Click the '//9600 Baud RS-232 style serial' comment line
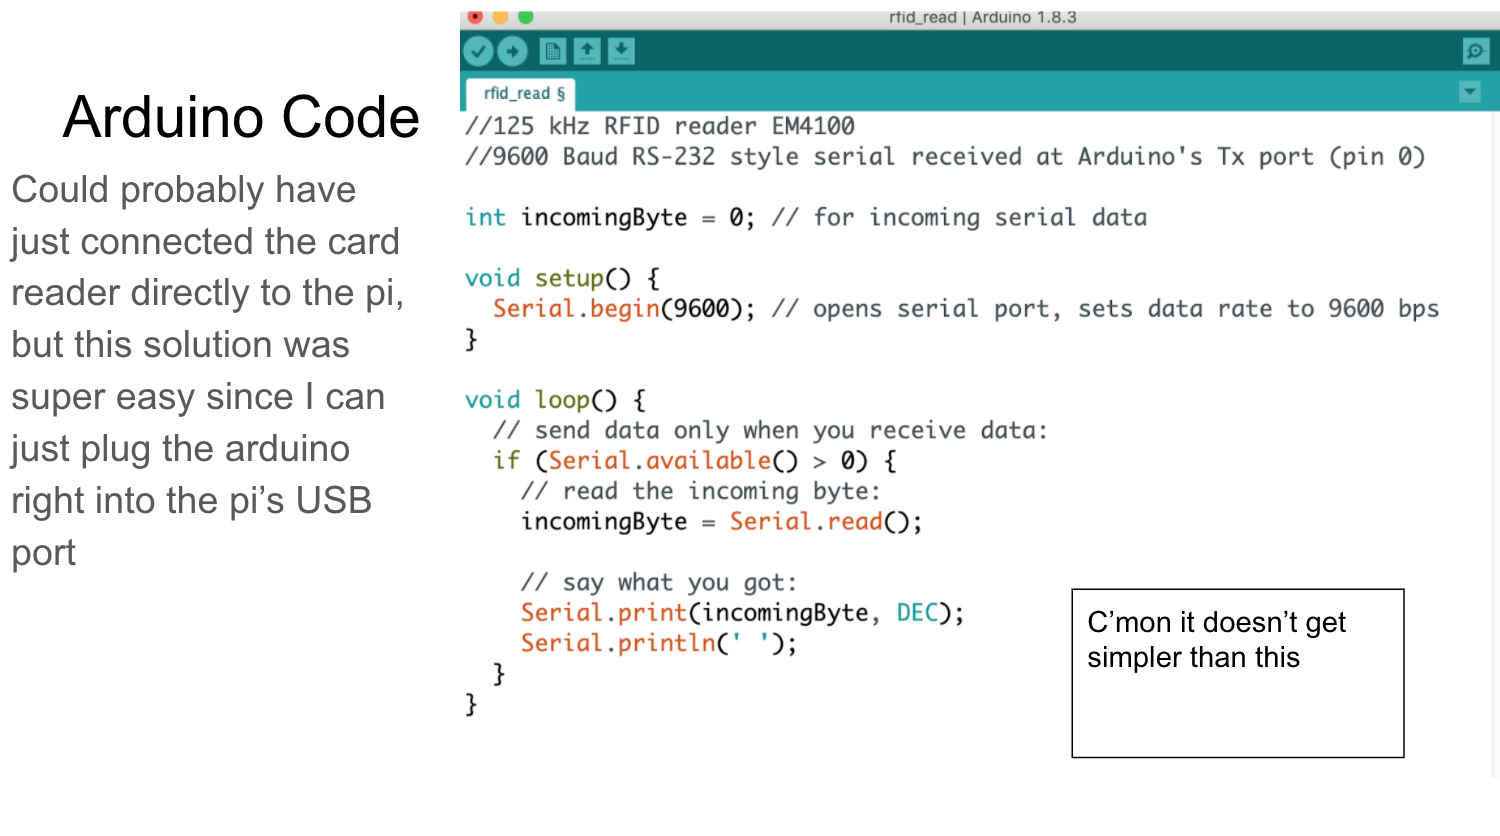 tap(945, 157)
